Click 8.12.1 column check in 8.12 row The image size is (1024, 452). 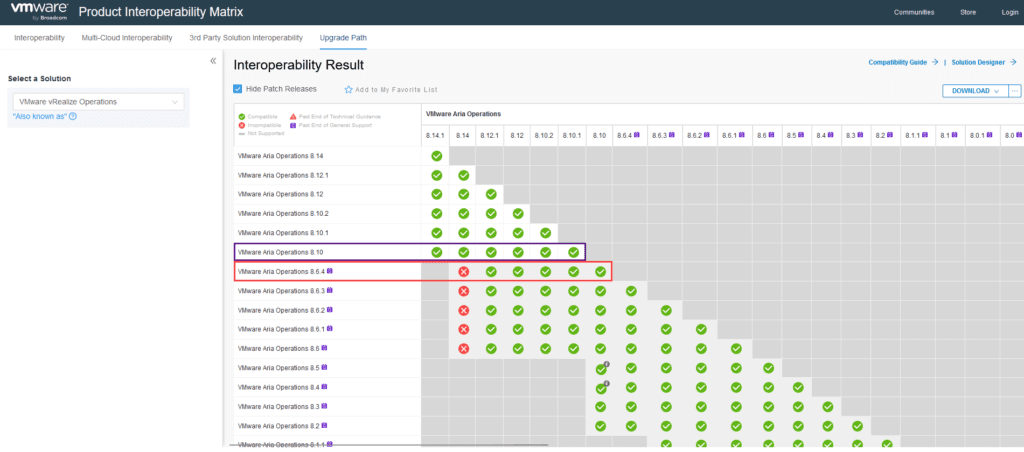[x=491, y=194]
